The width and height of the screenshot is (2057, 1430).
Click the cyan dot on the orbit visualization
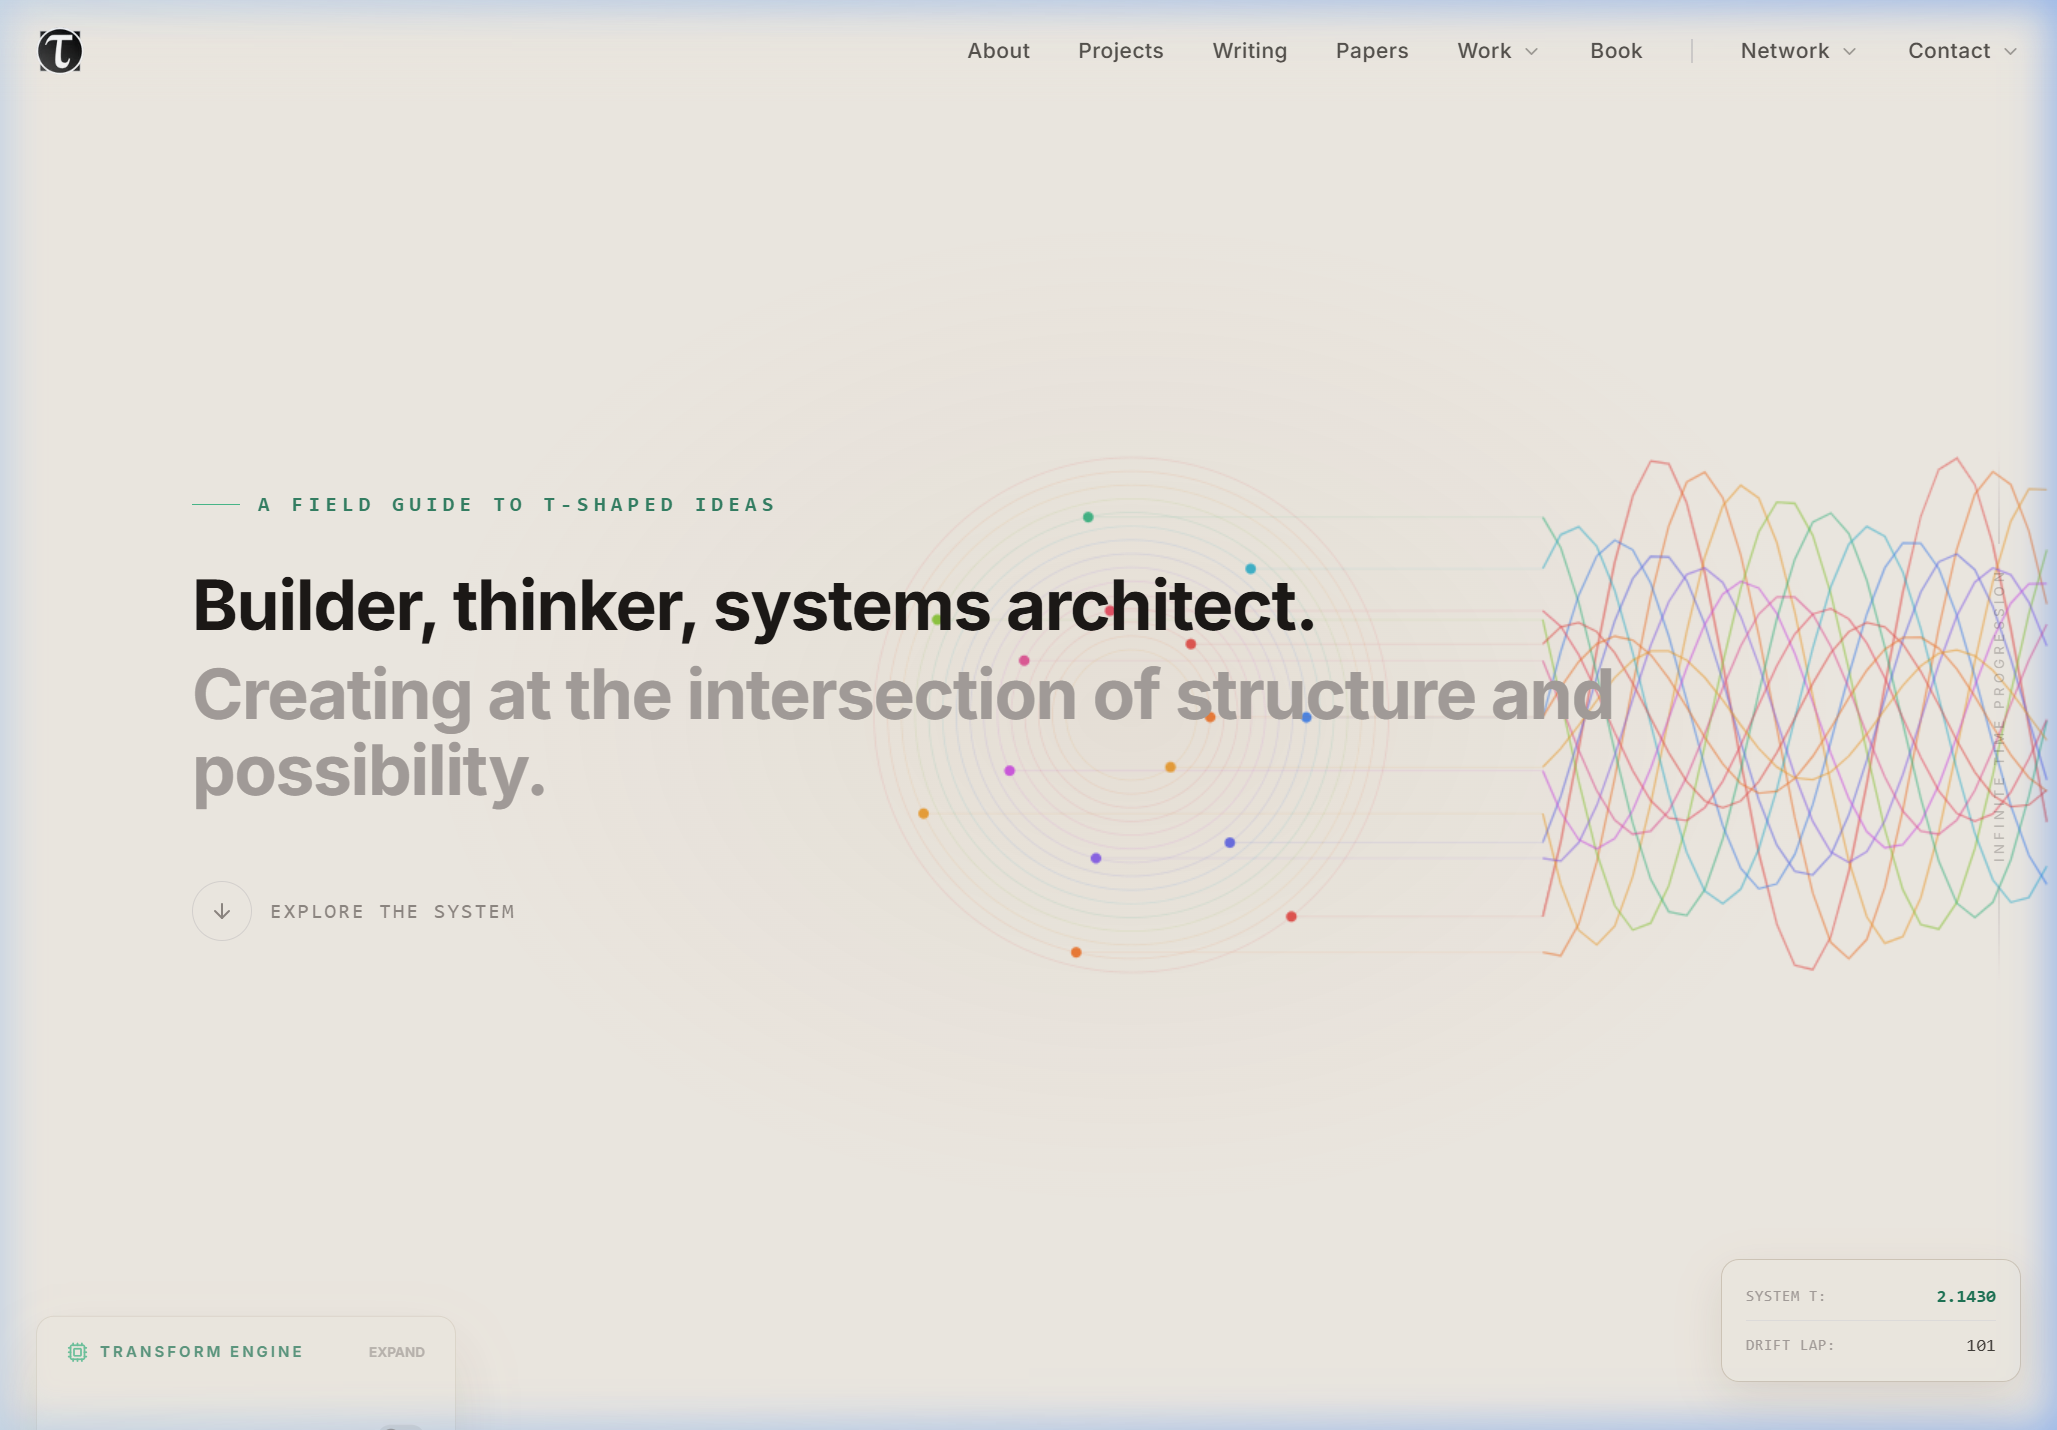coord(1250,569)
